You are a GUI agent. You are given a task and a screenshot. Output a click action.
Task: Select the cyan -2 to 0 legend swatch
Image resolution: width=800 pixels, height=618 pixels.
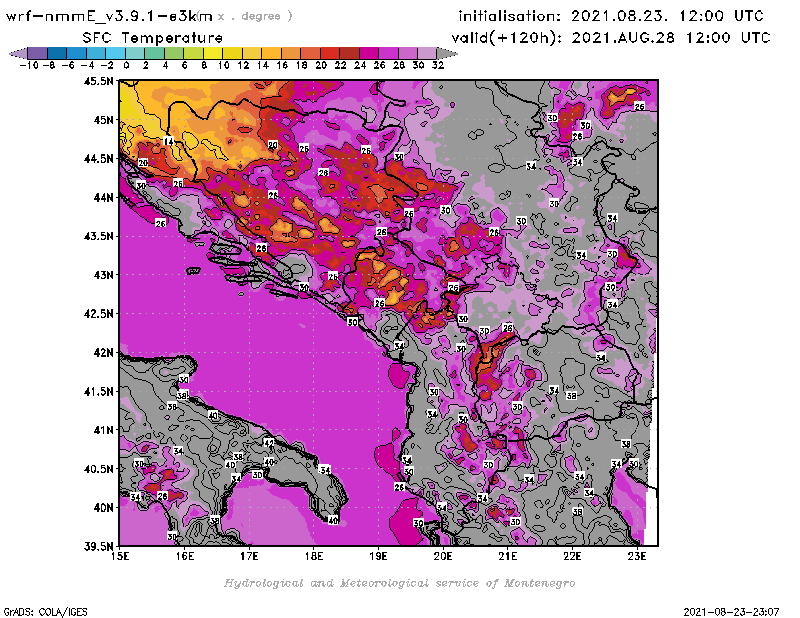click(115, 53)
